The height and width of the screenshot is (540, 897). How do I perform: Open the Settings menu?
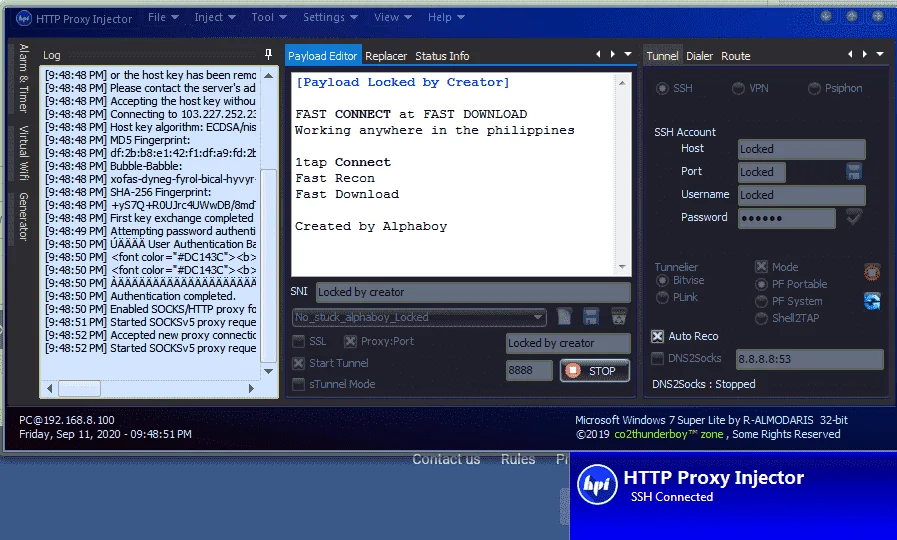point(330,17)
